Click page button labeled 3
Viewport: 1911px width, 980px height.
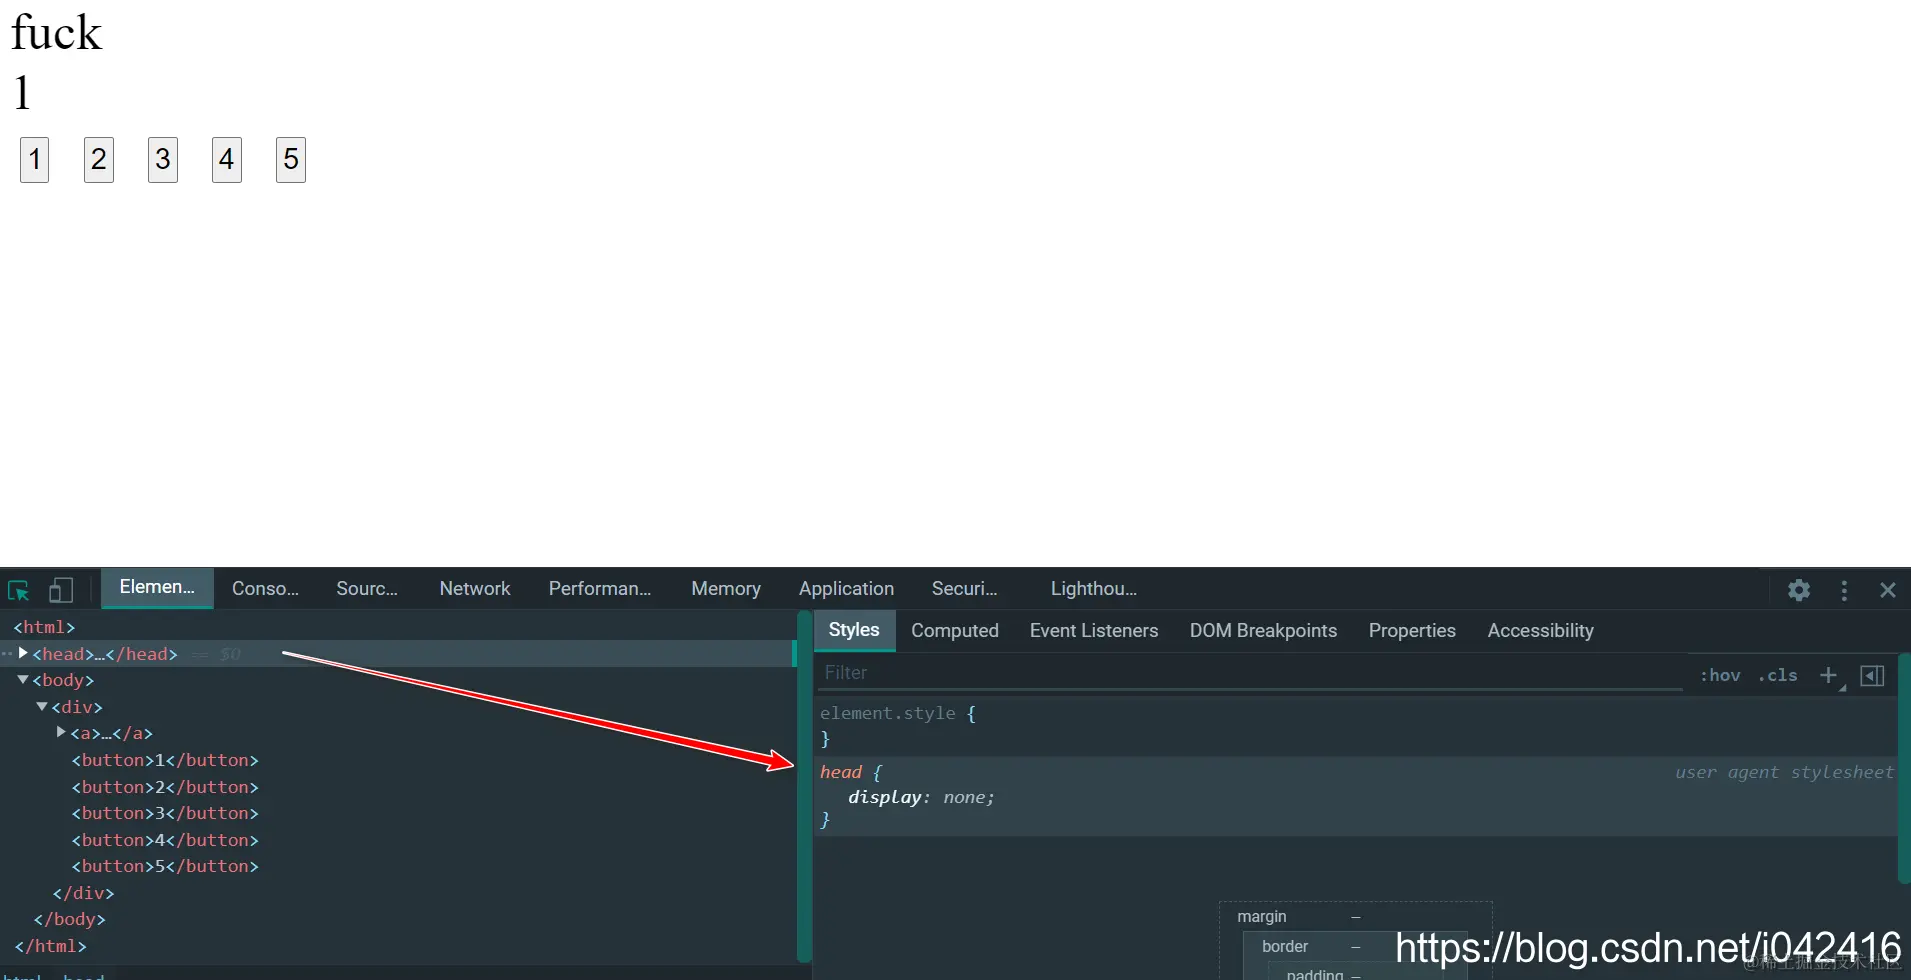click(163, 160)
